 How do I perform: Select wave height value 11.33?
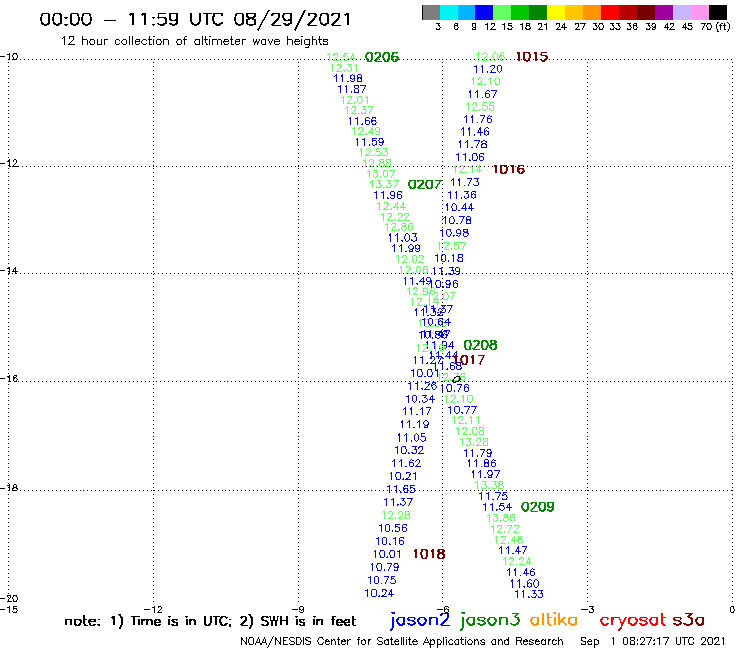tap(529, 594)
